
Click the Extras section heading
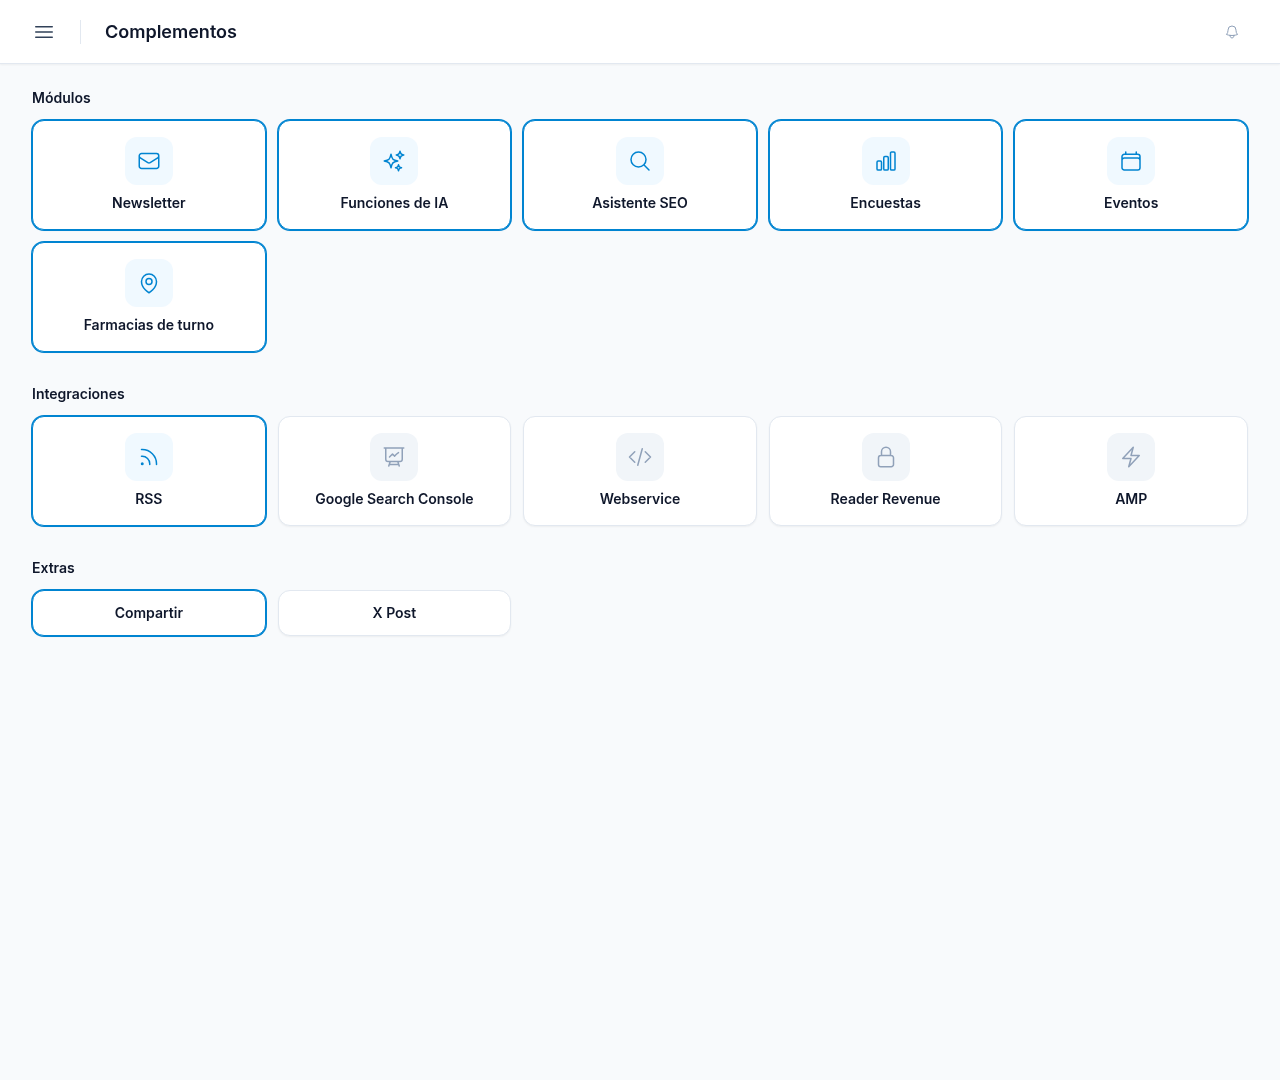pyautogui.click(x=53, y=568)
